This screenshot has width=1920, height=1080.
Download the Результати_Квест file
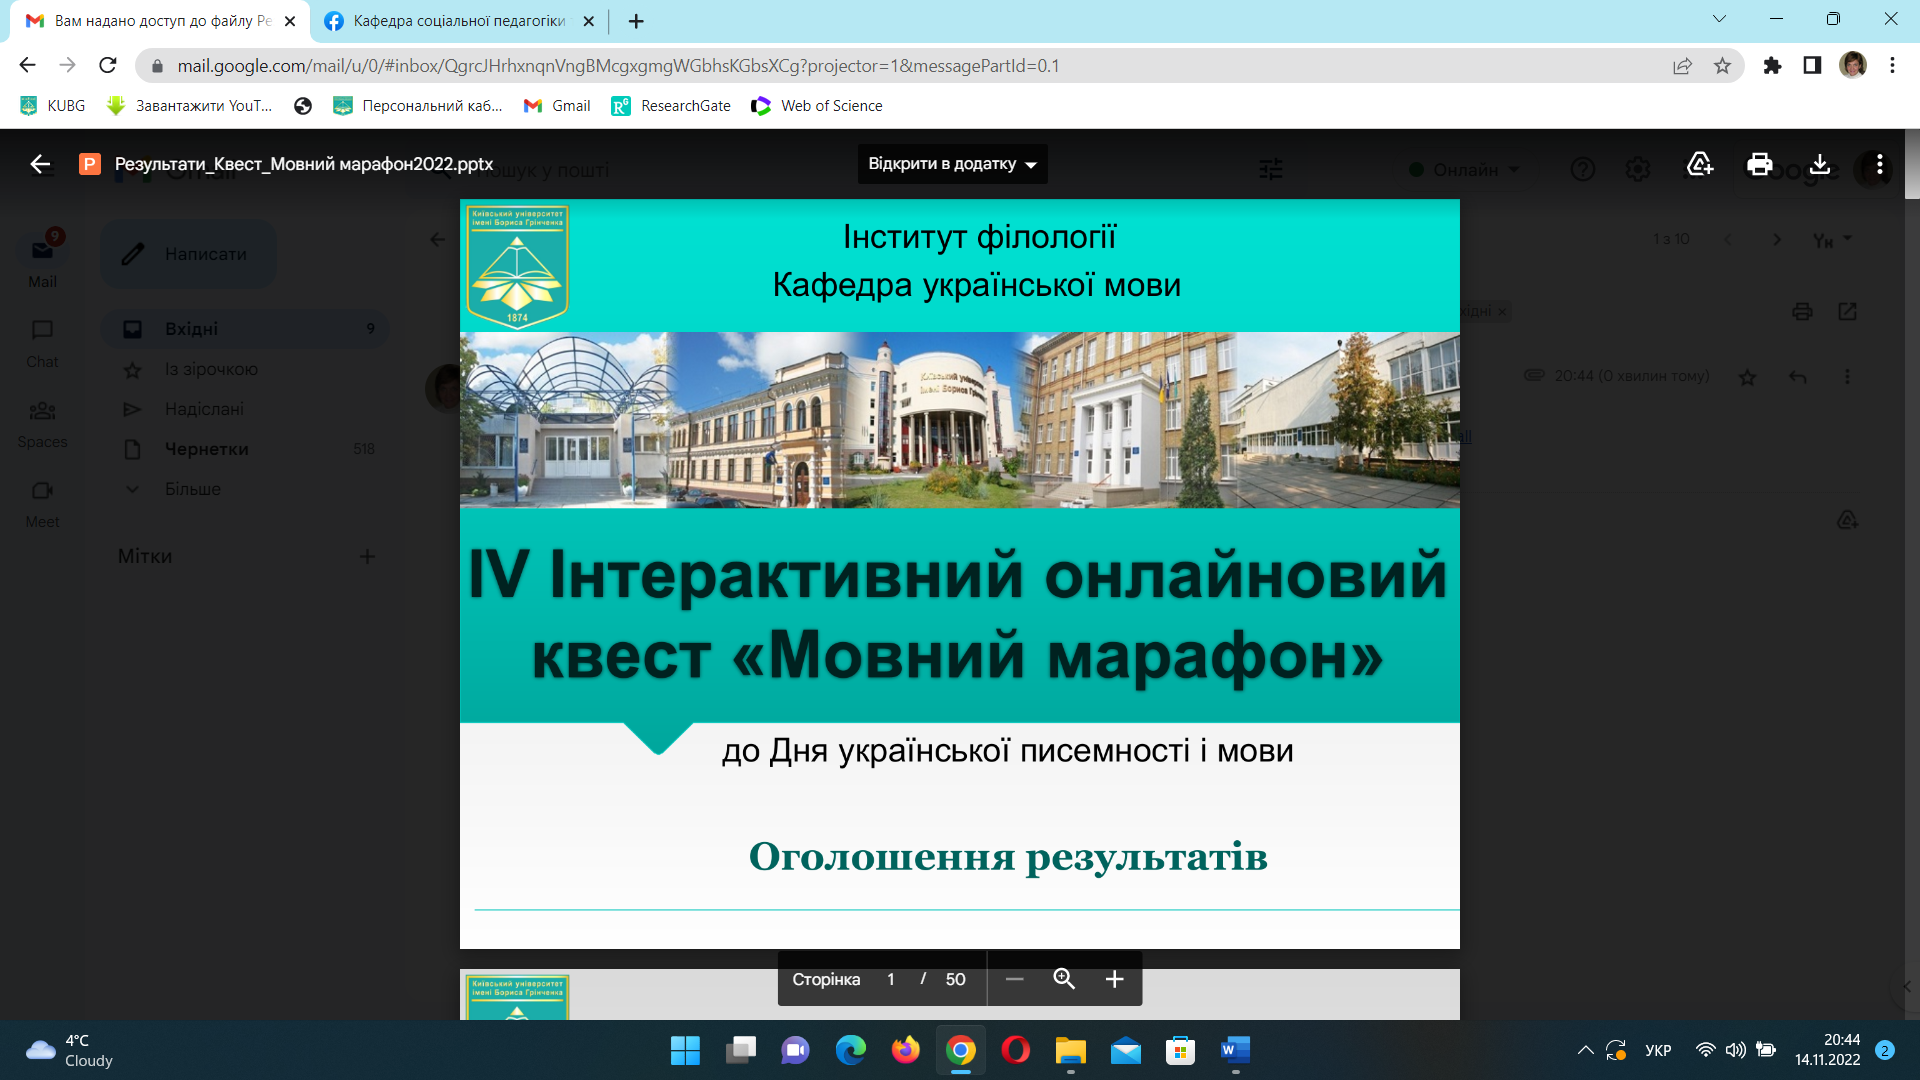point(1822,165)
